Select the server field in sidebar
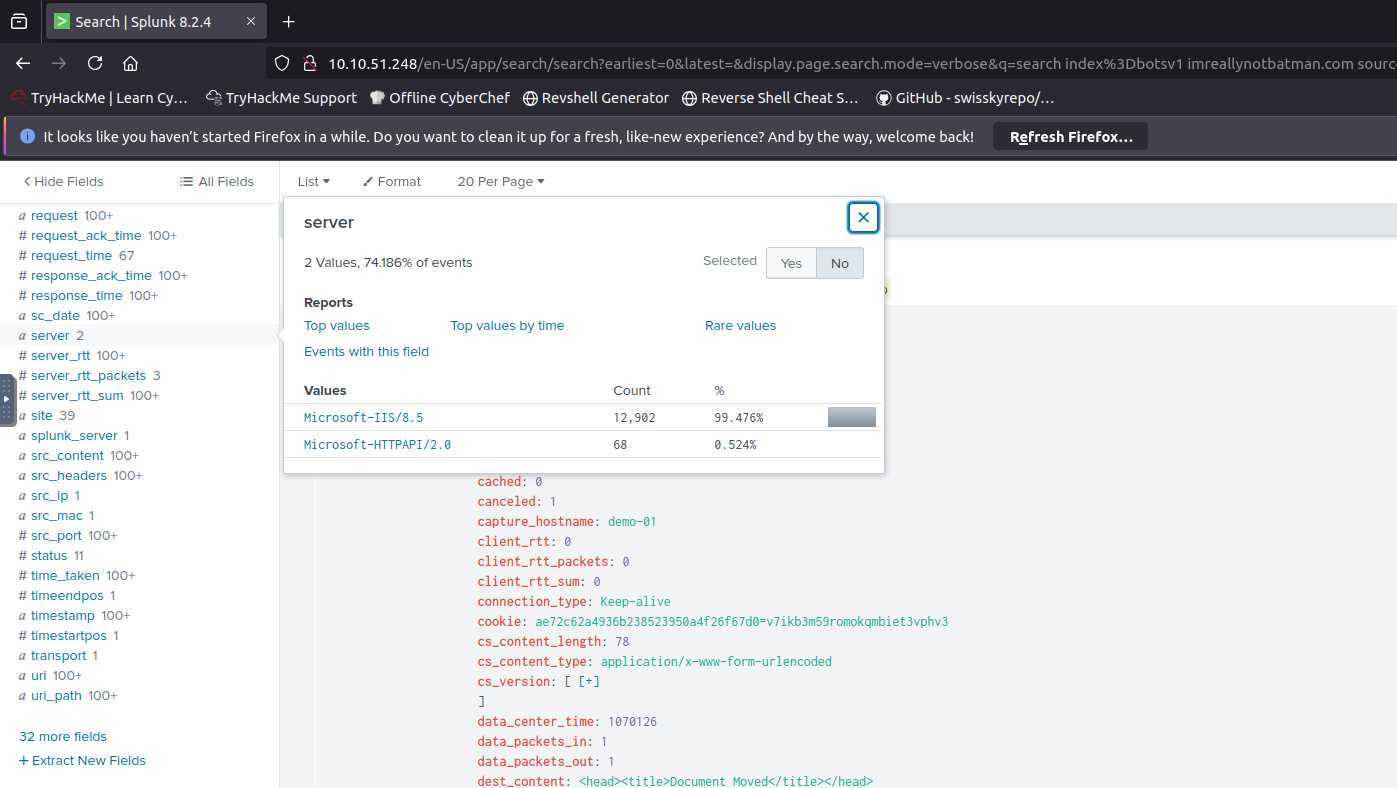The width and height of the screenshot is (1397, 788). [x=50, y=335]
